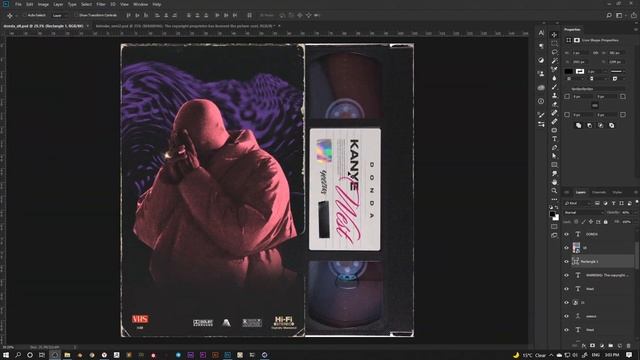Open the Filter menu
Viewport: 640px width, 360px height.
click(101, 4)
